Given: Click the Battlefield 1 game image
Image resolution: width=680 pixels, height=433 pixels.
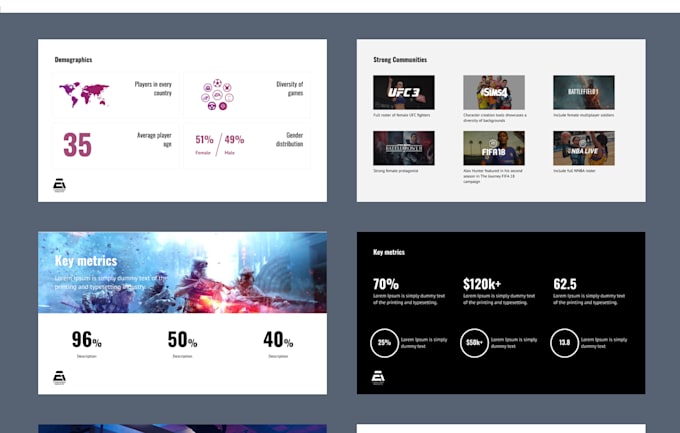Looking at the screenshot, I should [x=584, y=92].
